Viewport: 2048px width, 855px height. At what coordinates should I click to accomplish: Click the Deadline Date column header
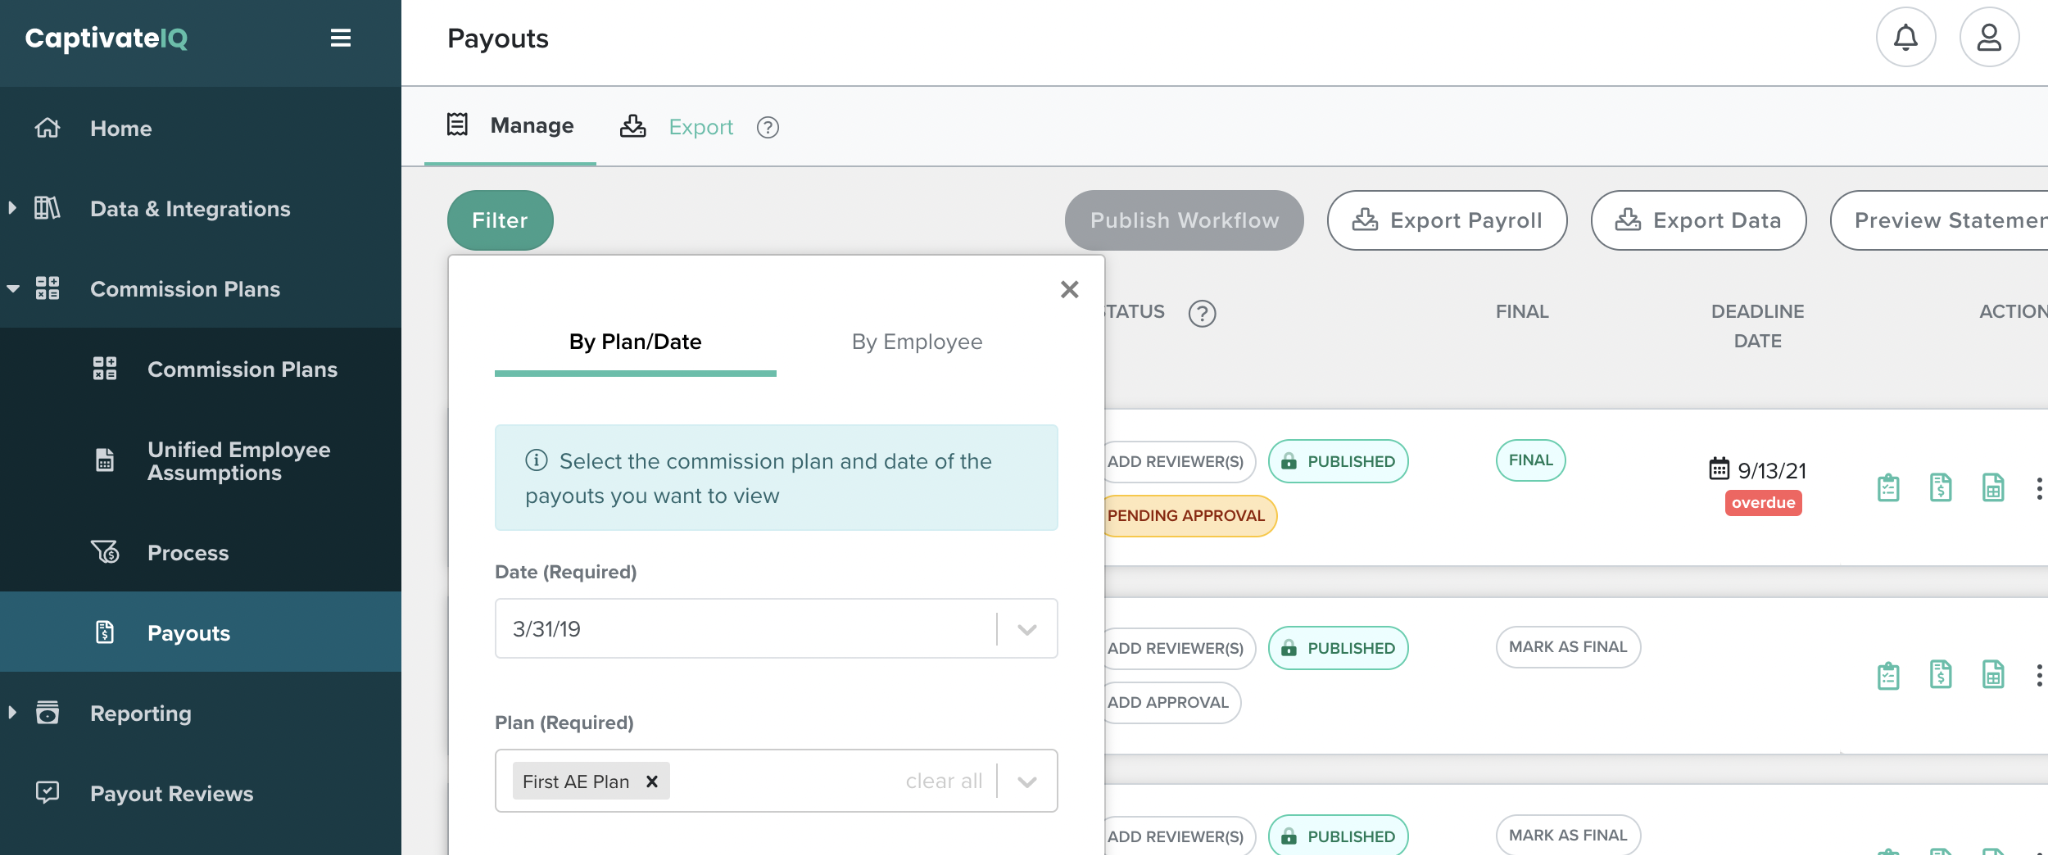1757,326
